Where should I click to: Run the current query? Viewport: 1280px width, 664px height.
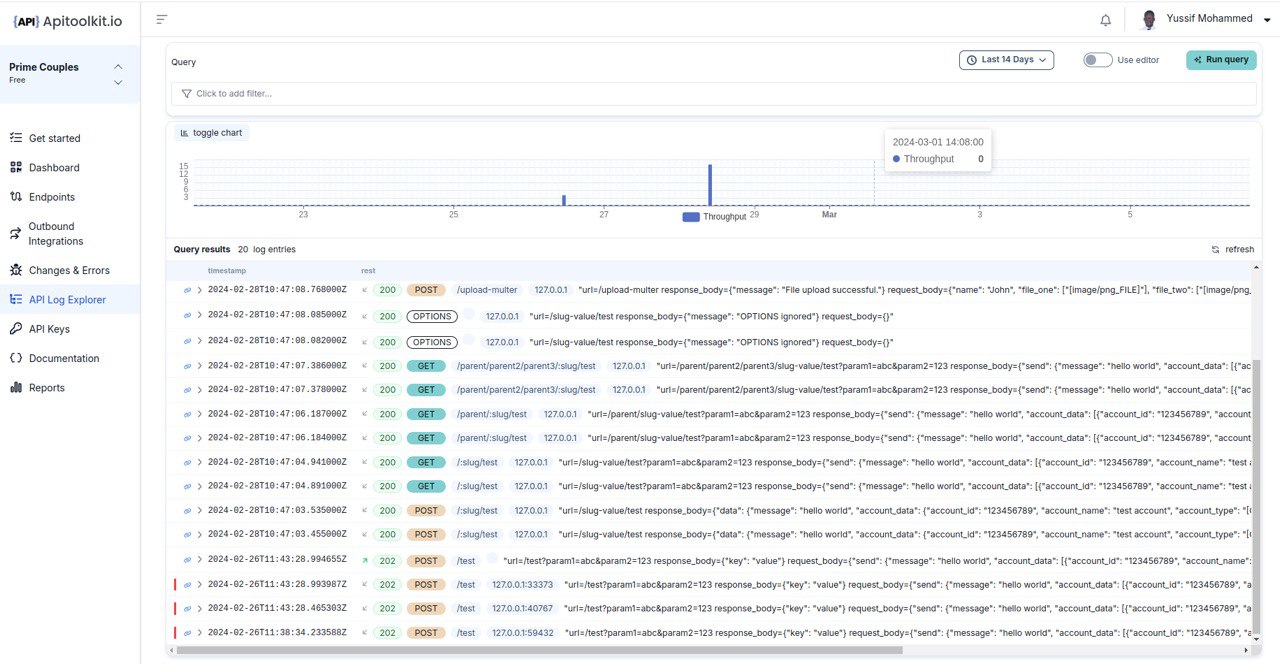(x=1221, y=59)
